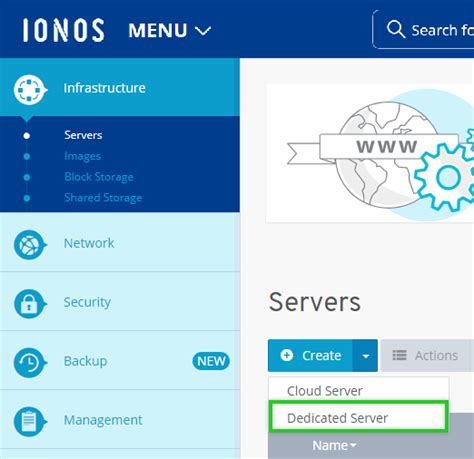Click the Security padlock icon
The image size is (474, 459).
(x=30, y=304)
